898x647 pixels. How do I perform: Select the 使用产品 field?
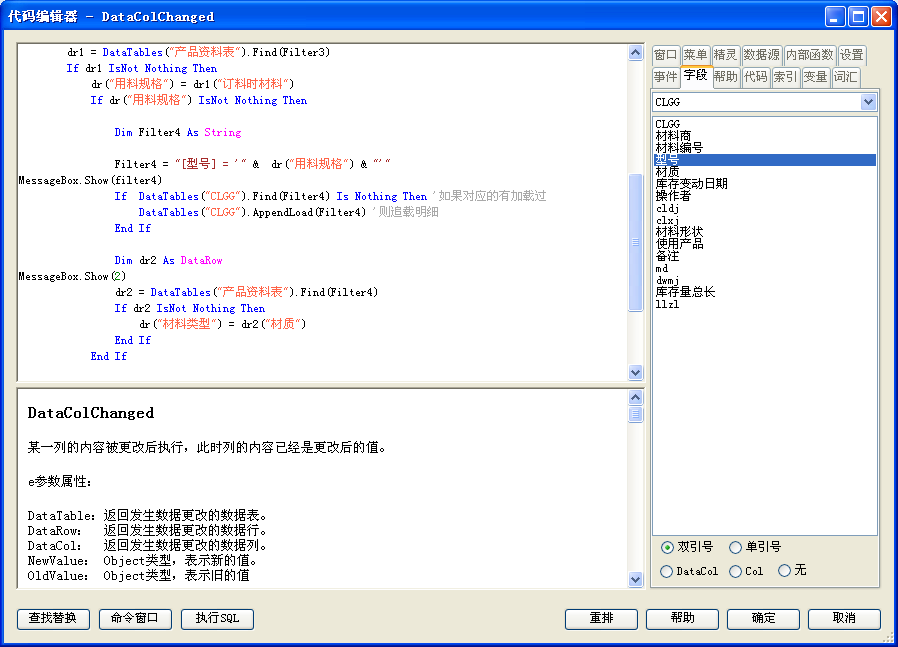click(x=765, y=244)
